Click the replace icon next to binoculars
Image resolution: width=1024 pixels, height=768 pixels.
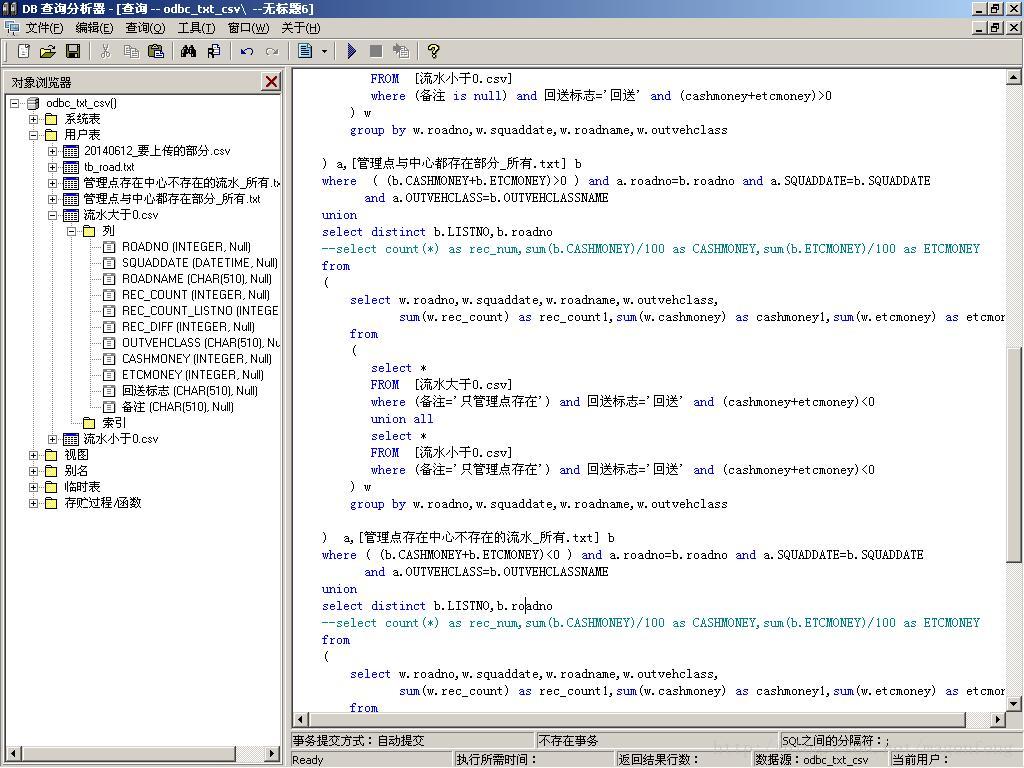pos(214,51)
